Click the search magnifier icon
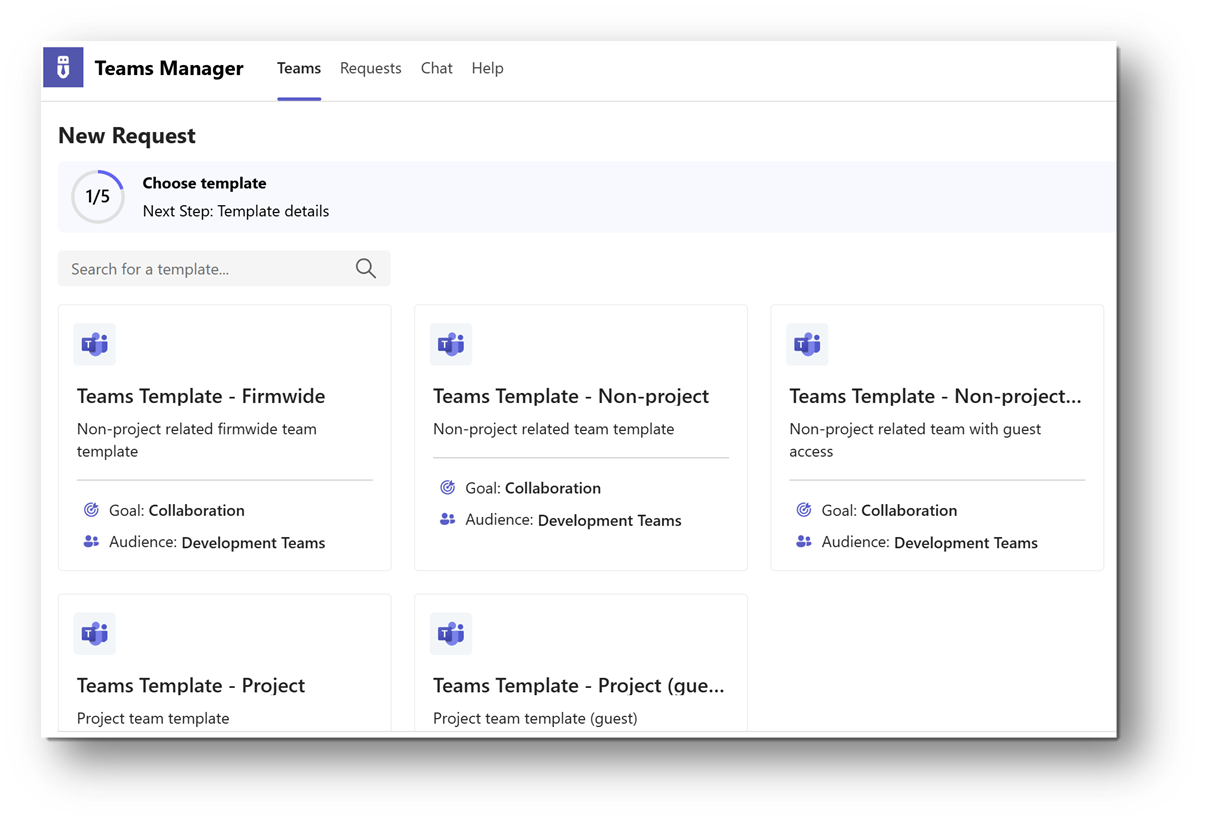The width and height of the screenshot is (1208, 829). click(365, 268)
